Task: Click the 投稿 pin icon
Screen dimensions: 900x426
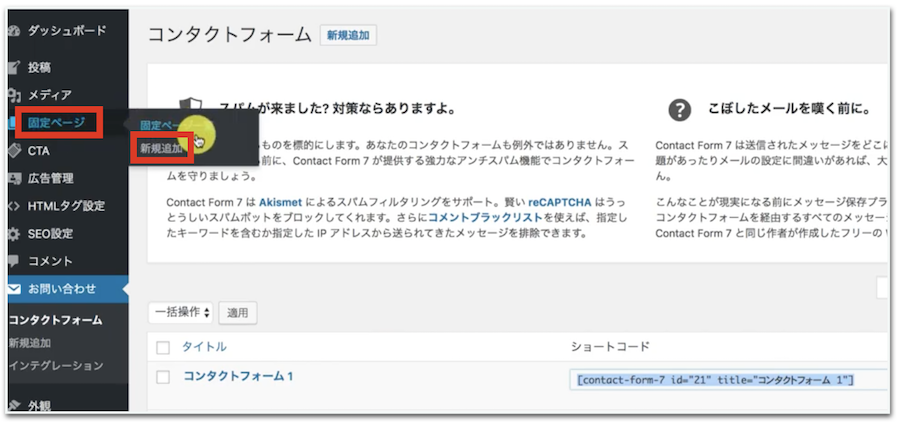Action: [x=14, y=68]
